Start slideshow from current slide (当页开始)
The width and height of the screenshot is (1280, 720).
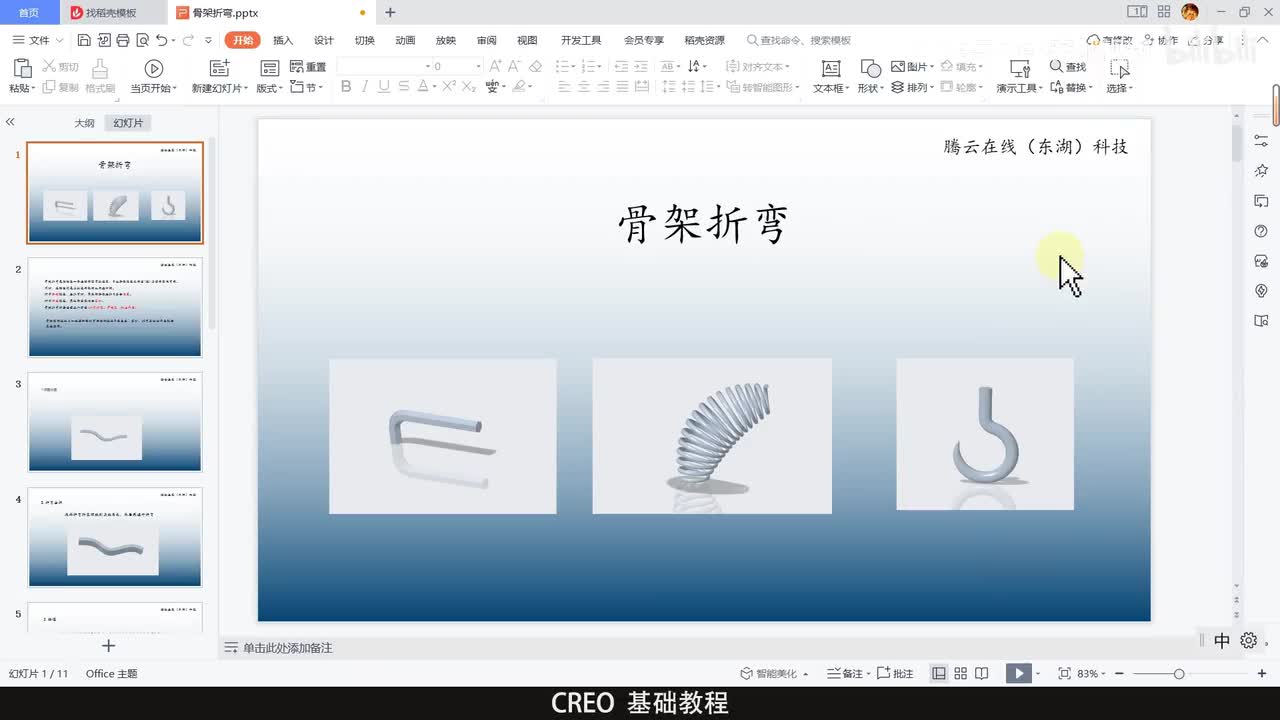(x=153, y=68)
